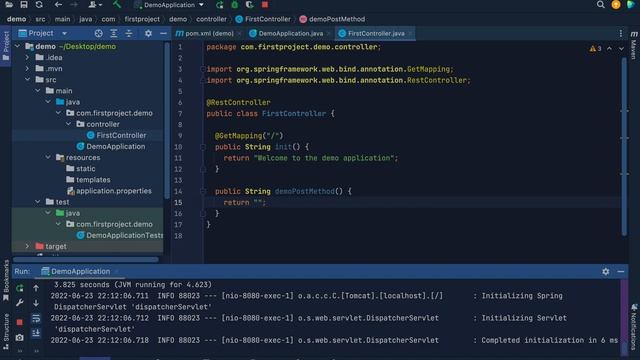Screen dimensions: 640x360
Task: Click the Open folder icon in toolbar
Action: (x=9, y=5)
